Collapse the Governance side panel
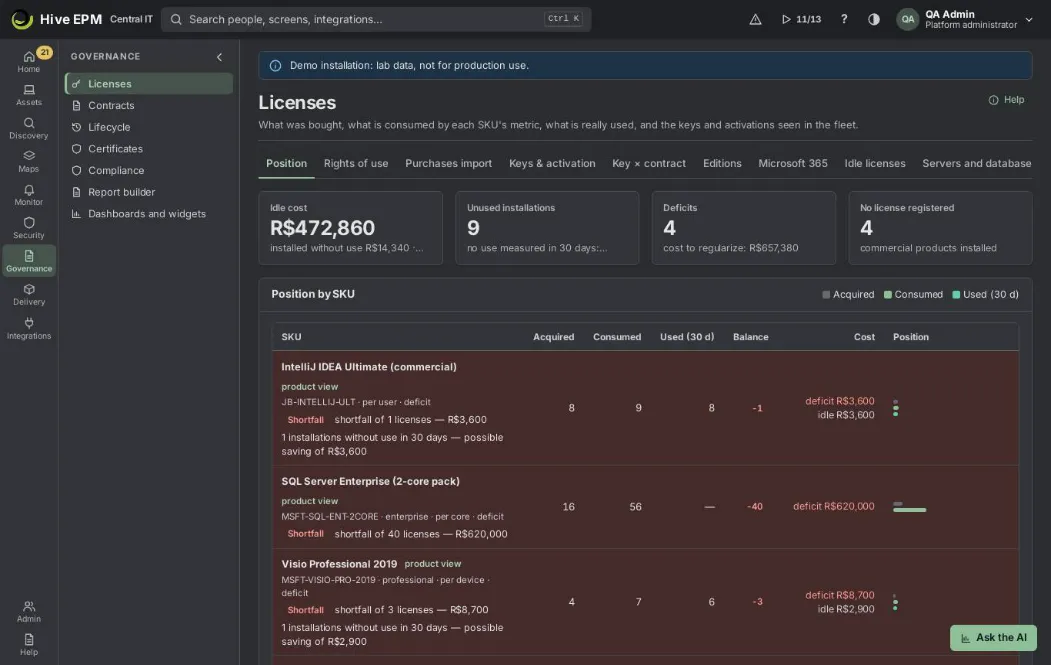This screenshot has height=665, width=1051. [x=219, y=57]
